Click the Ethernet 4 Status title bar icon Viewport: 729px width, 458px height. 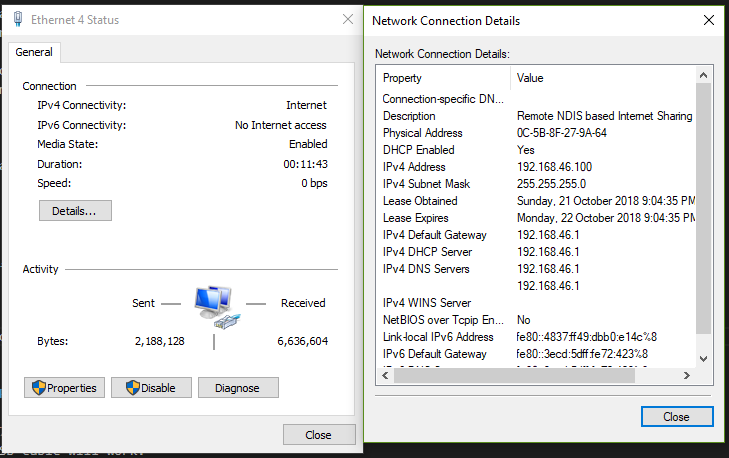[x=17, y=19]
